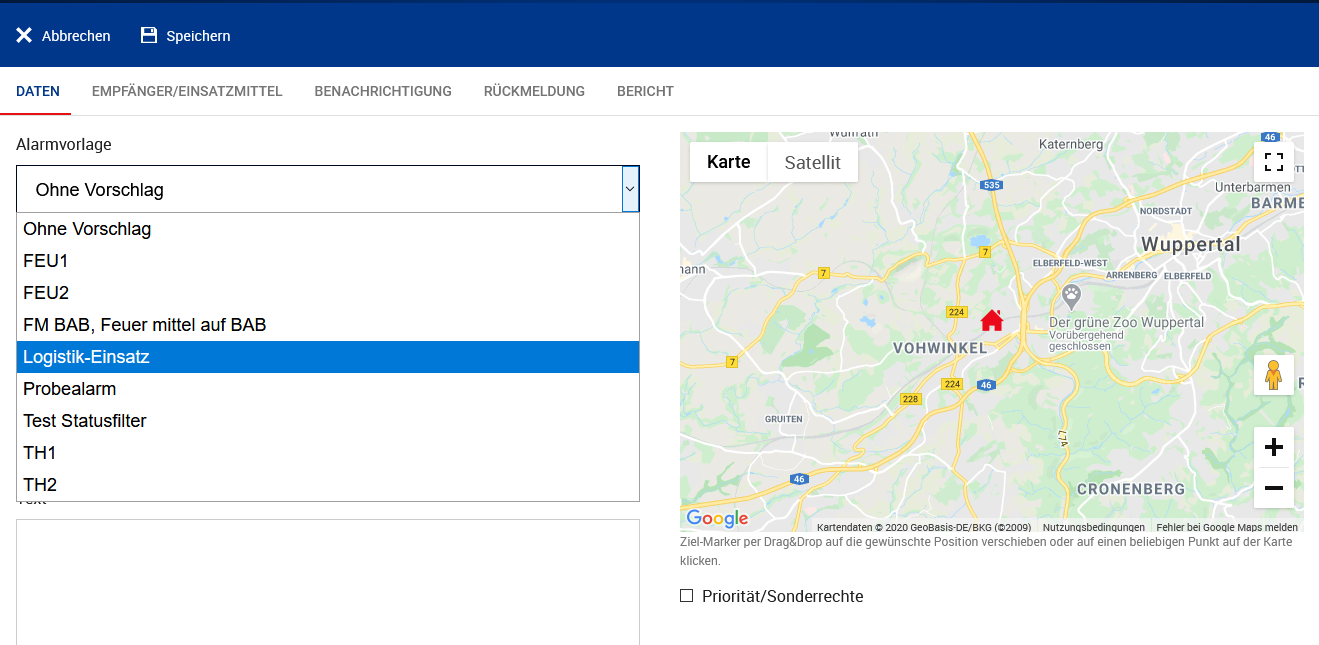Zoom out on the map
1319x645 pixels.
(1274, 488)
